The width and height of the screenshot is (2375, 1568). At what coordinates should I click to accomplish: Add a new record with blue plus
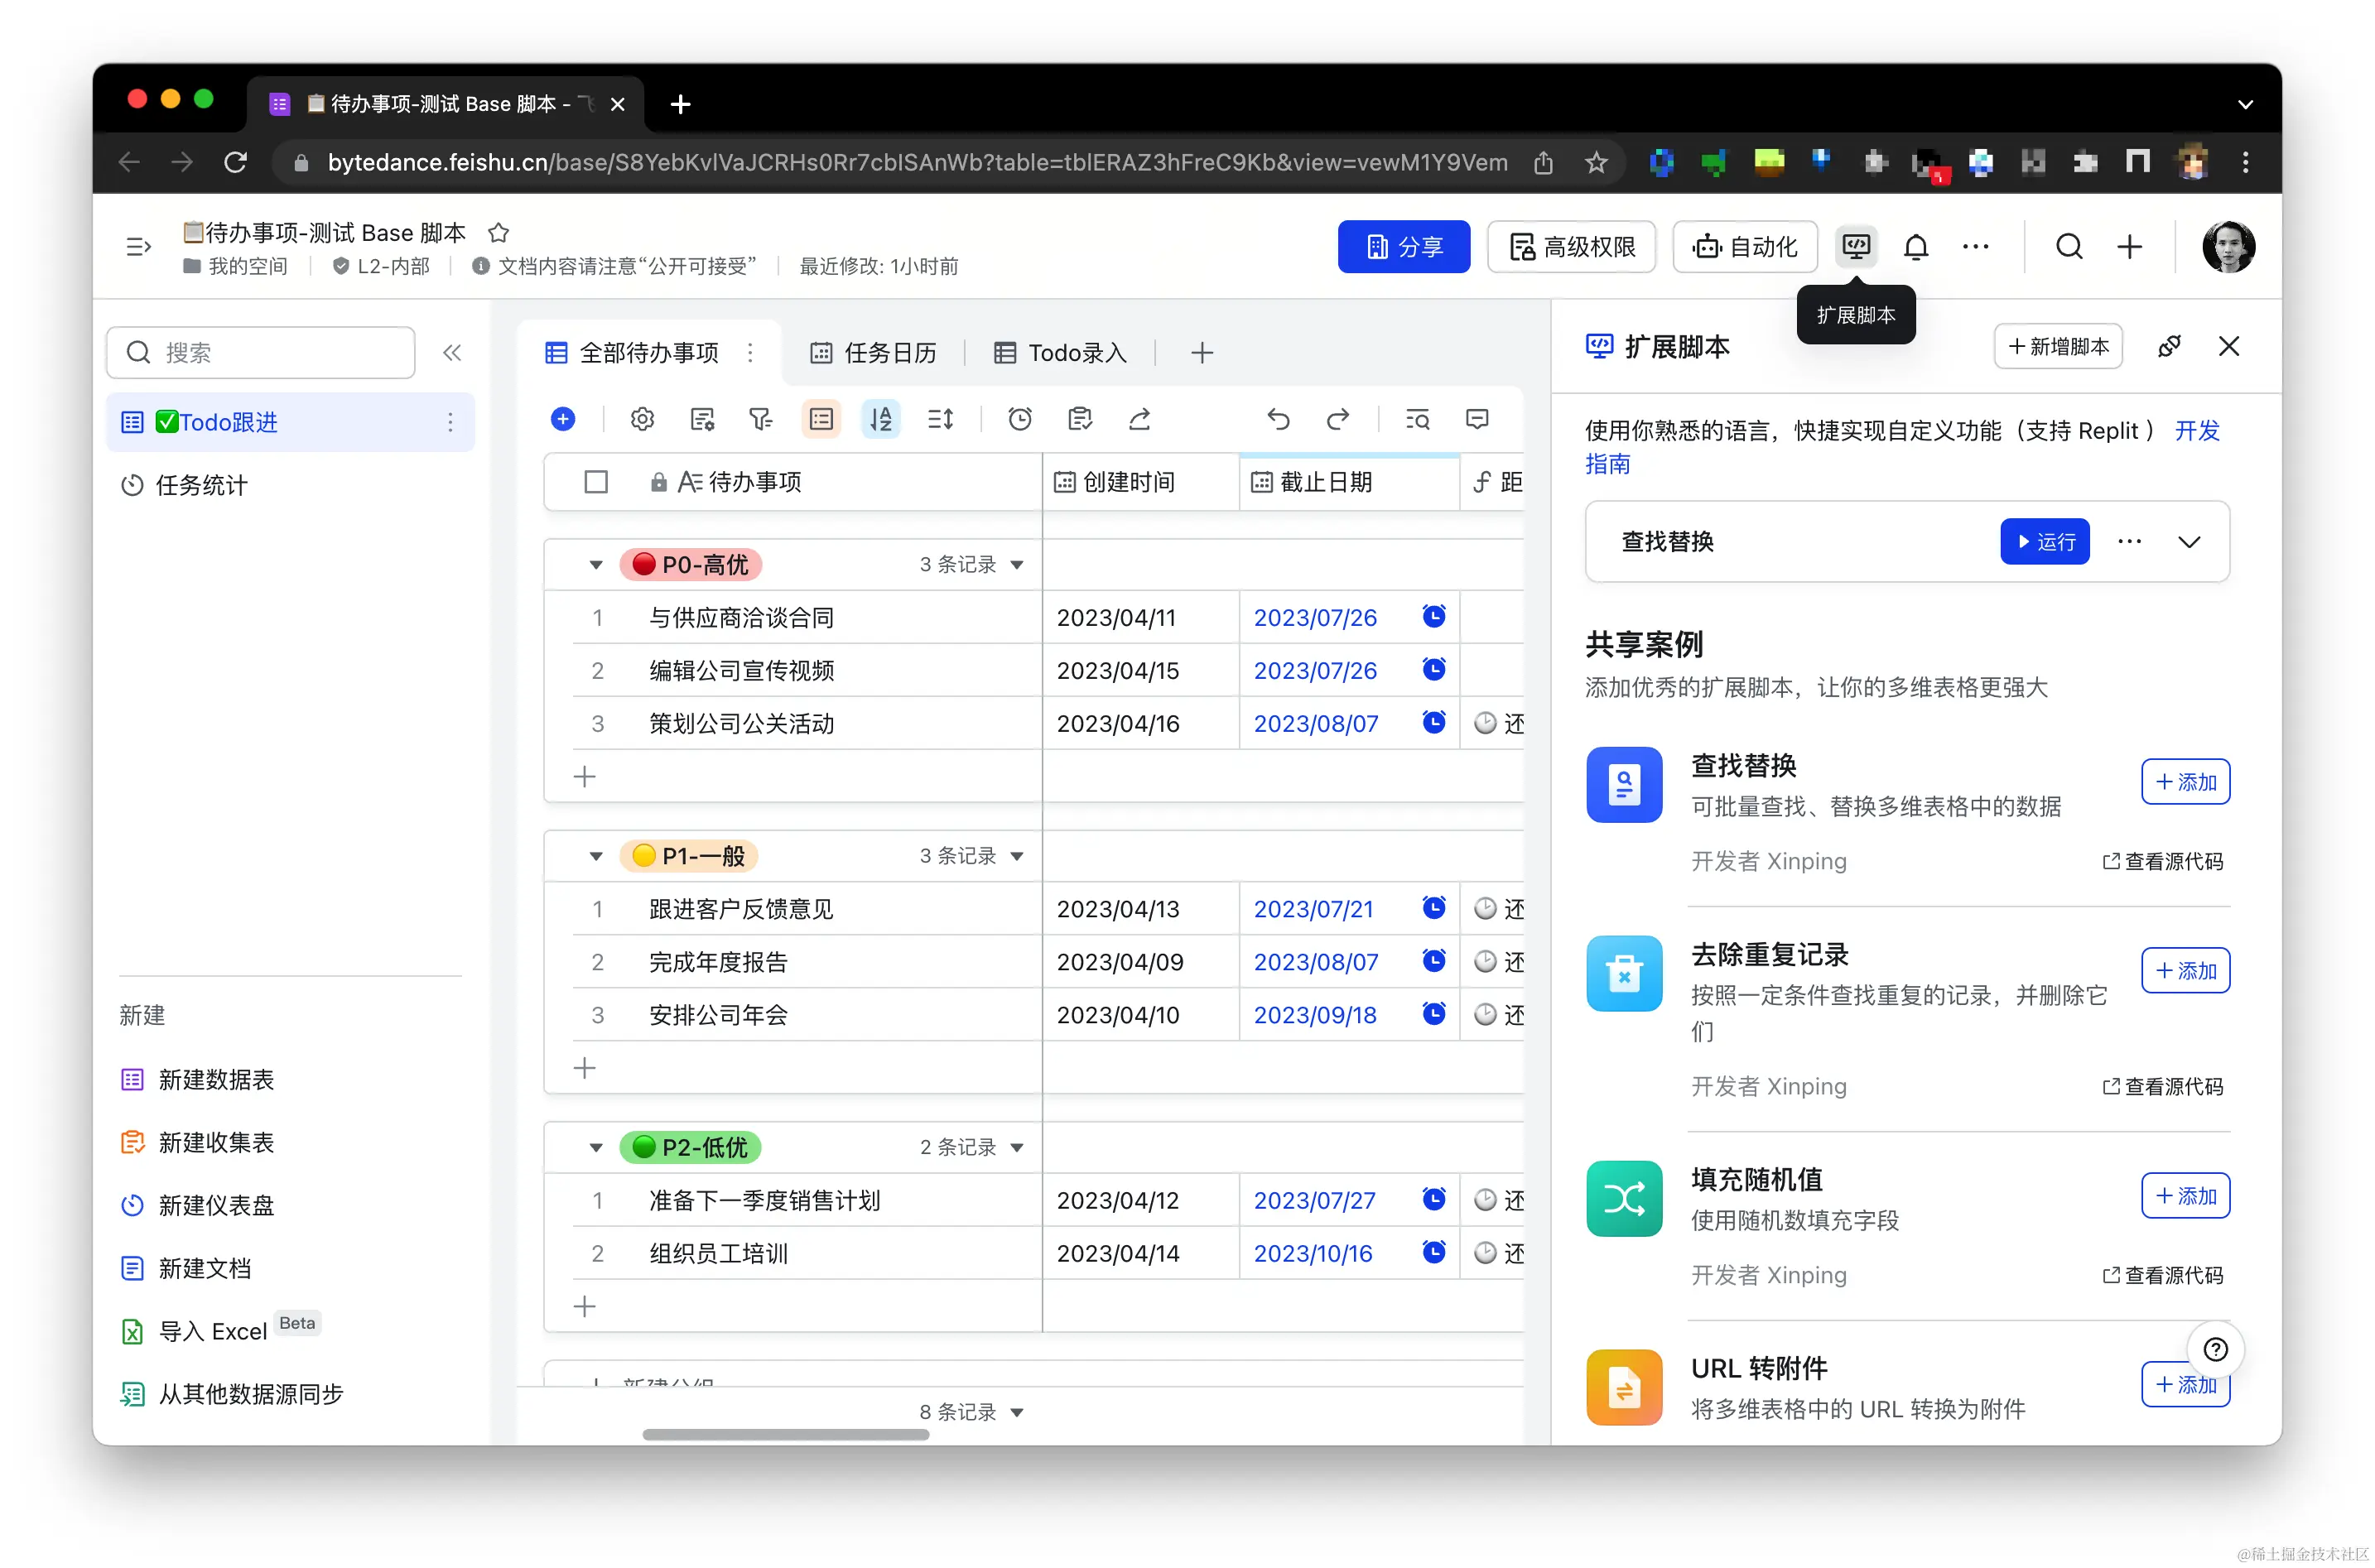pyautogui.click(x=563, y=419)
